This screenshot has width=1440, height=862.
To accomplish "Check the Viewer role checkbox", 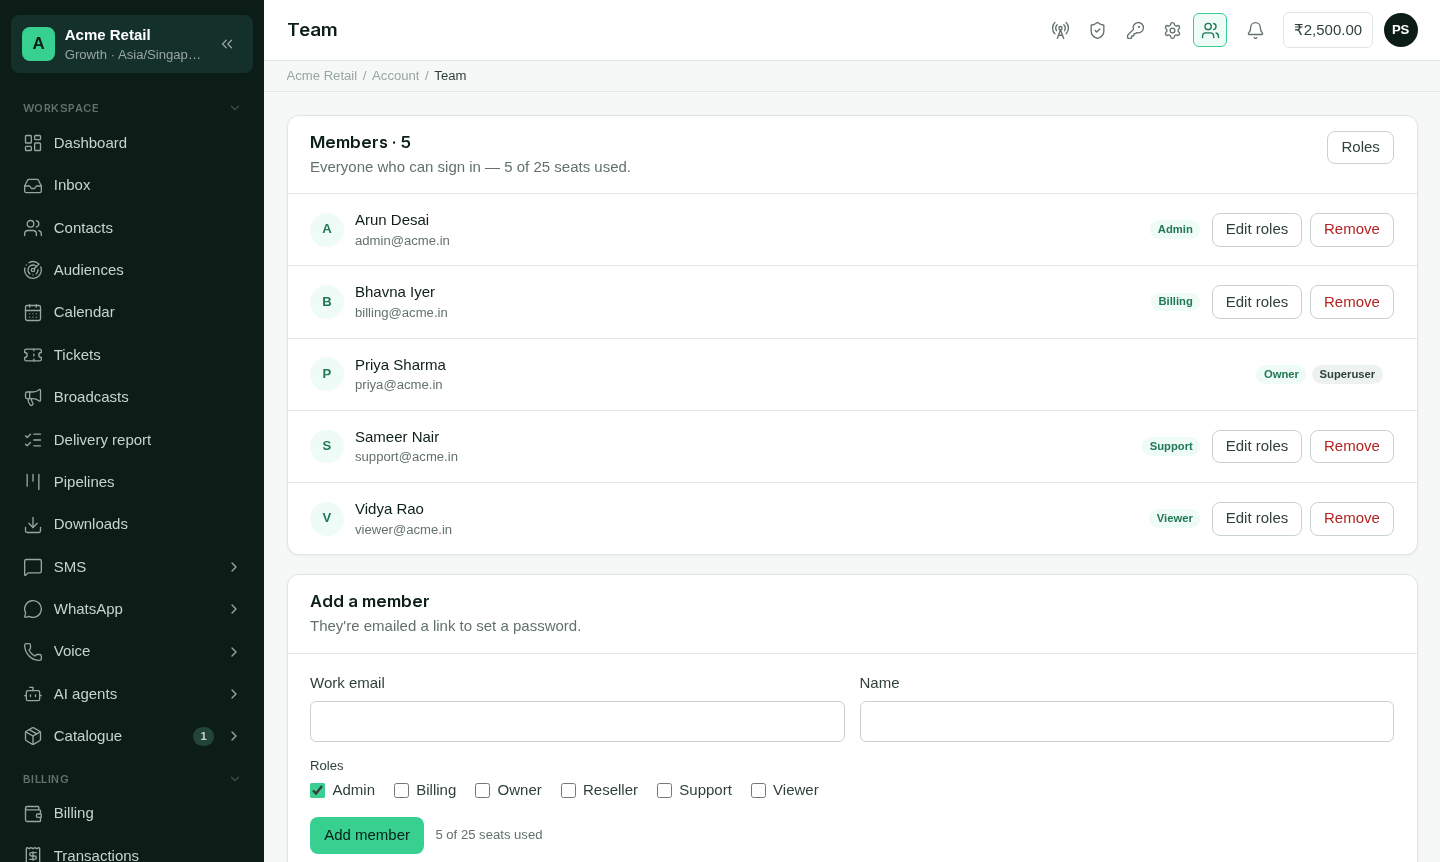I will [x=759, y=790].
